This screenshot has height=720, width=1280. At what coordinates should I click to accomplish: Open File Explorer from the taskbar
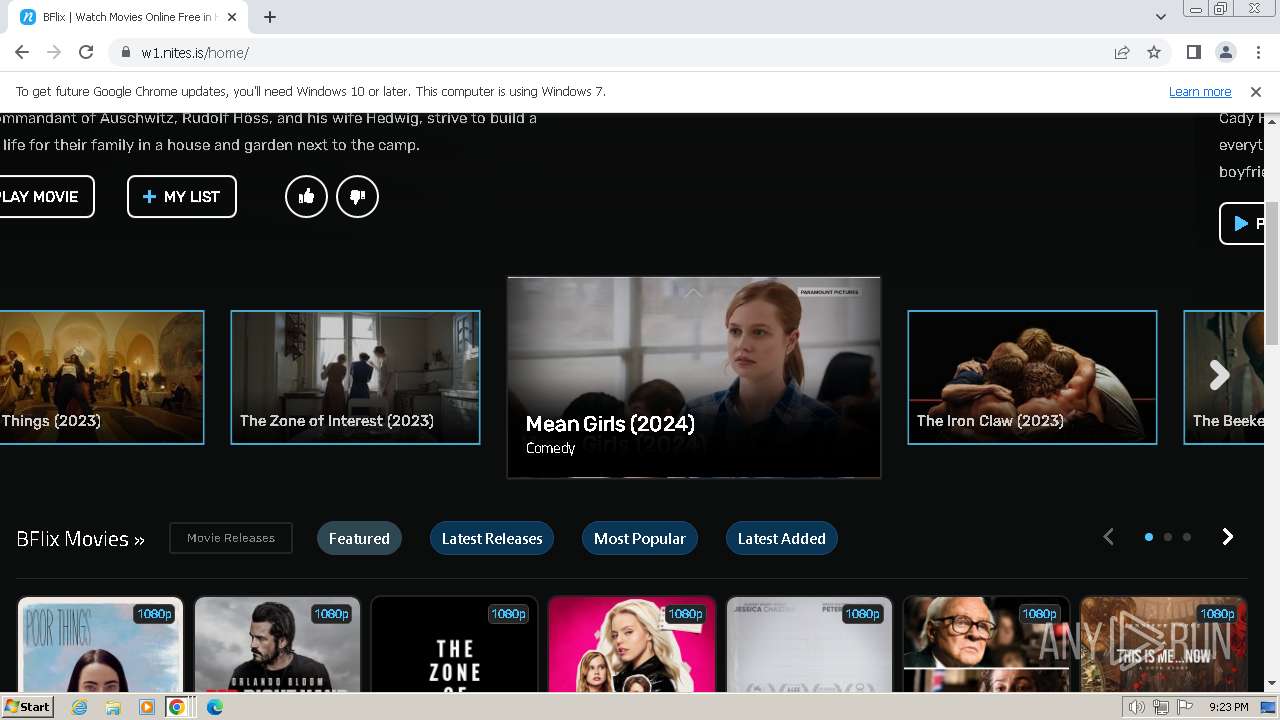click(x=113, y=707)
